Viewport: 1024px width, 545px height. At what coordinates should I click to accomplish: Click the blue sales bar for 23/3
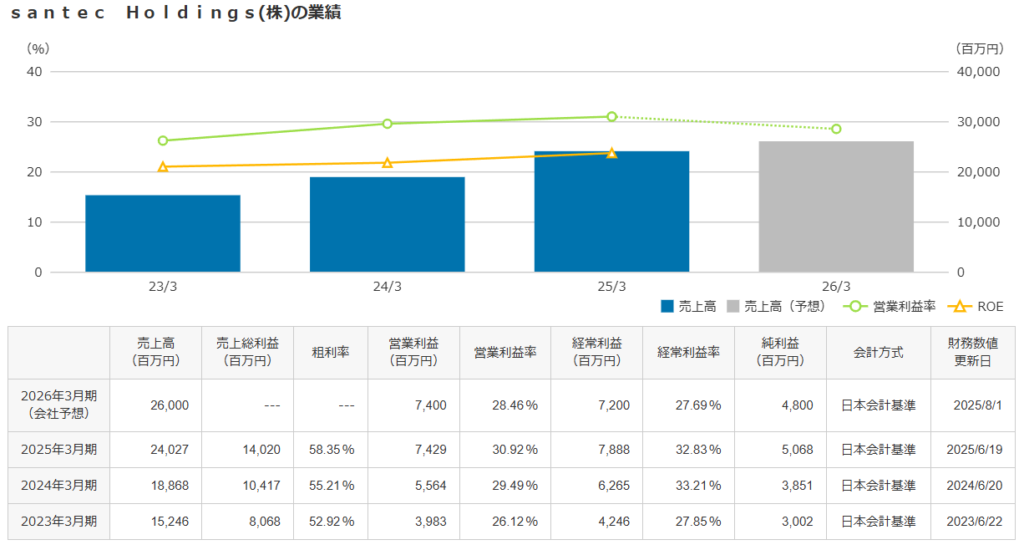click(x=163, y=234)
